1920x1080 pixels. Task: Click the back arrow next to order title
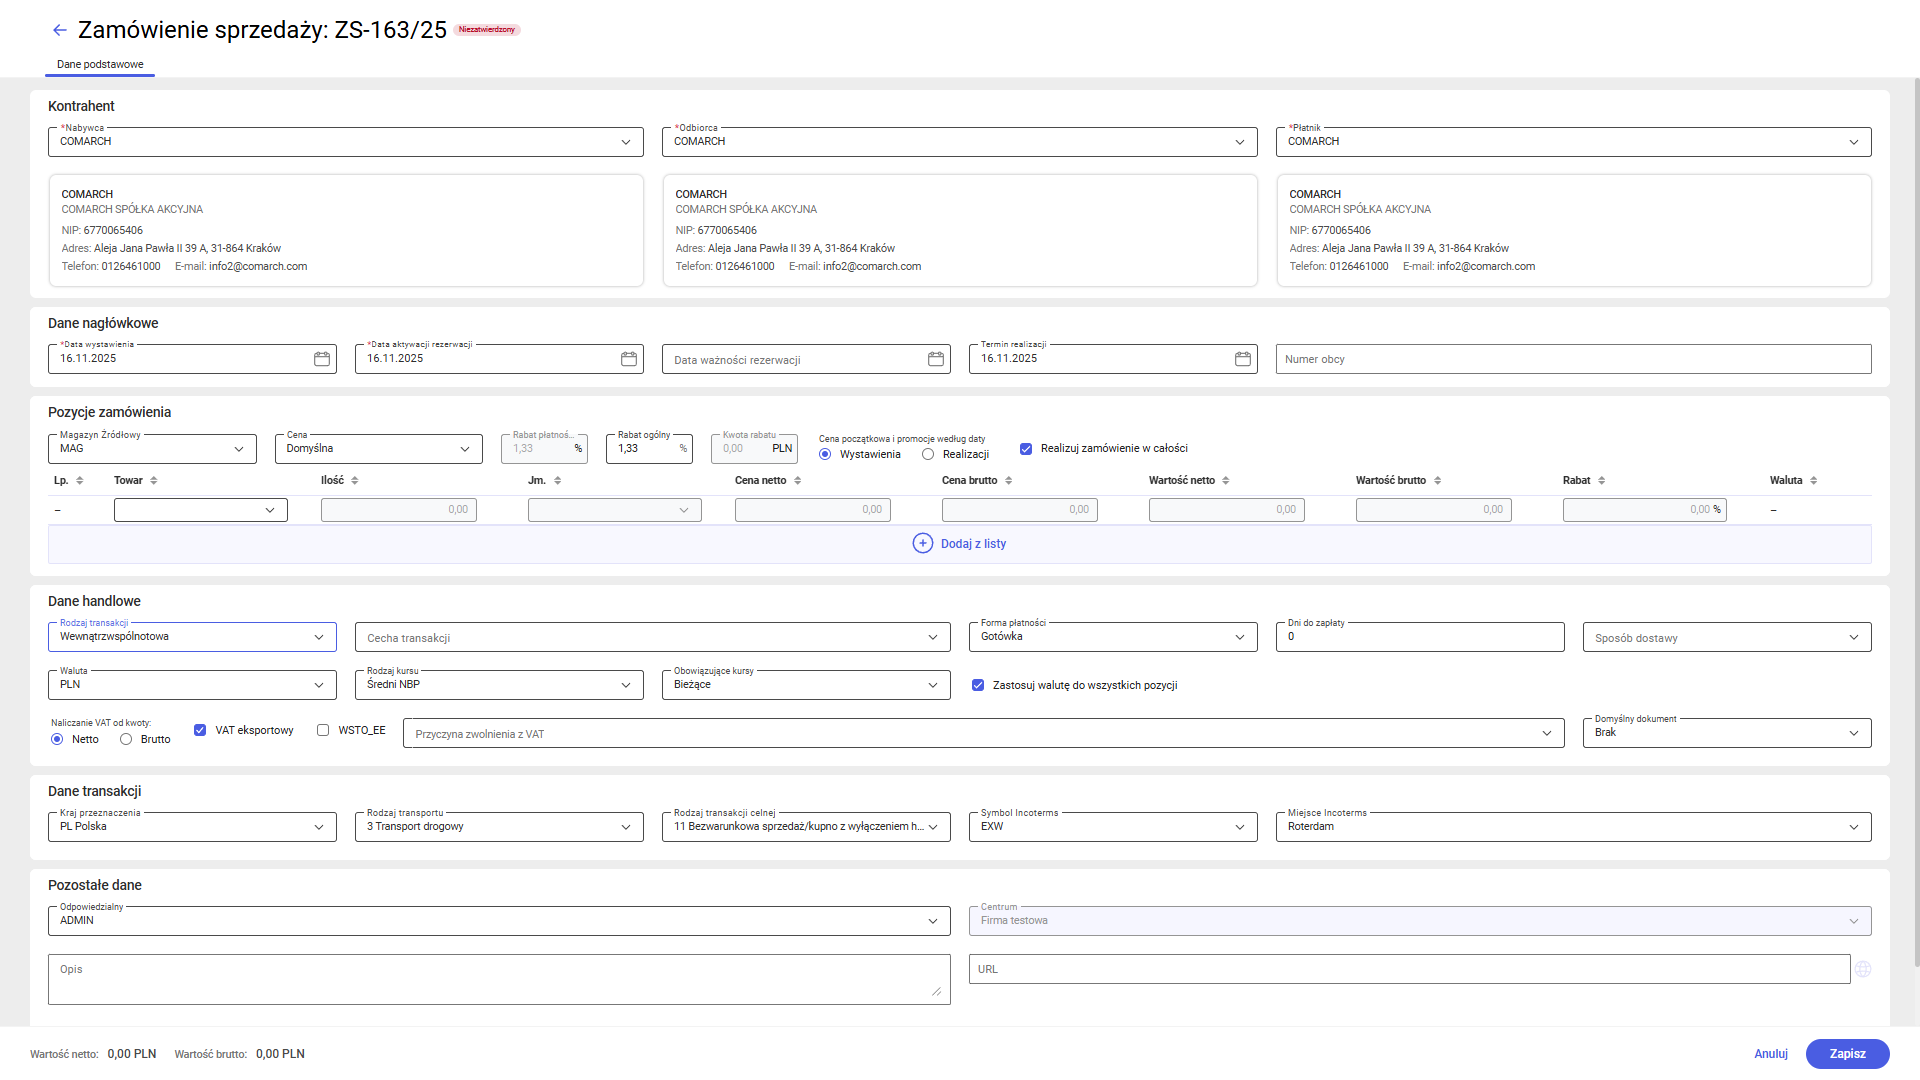coord(60,30)
